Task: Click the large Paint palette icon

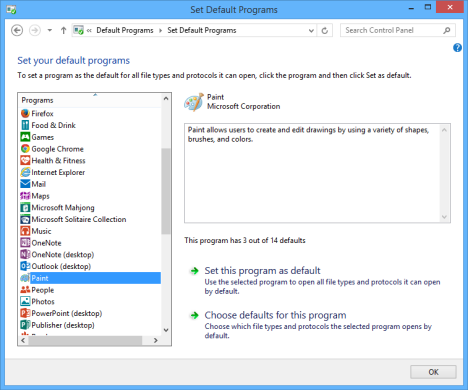Action: coord(194,102)
